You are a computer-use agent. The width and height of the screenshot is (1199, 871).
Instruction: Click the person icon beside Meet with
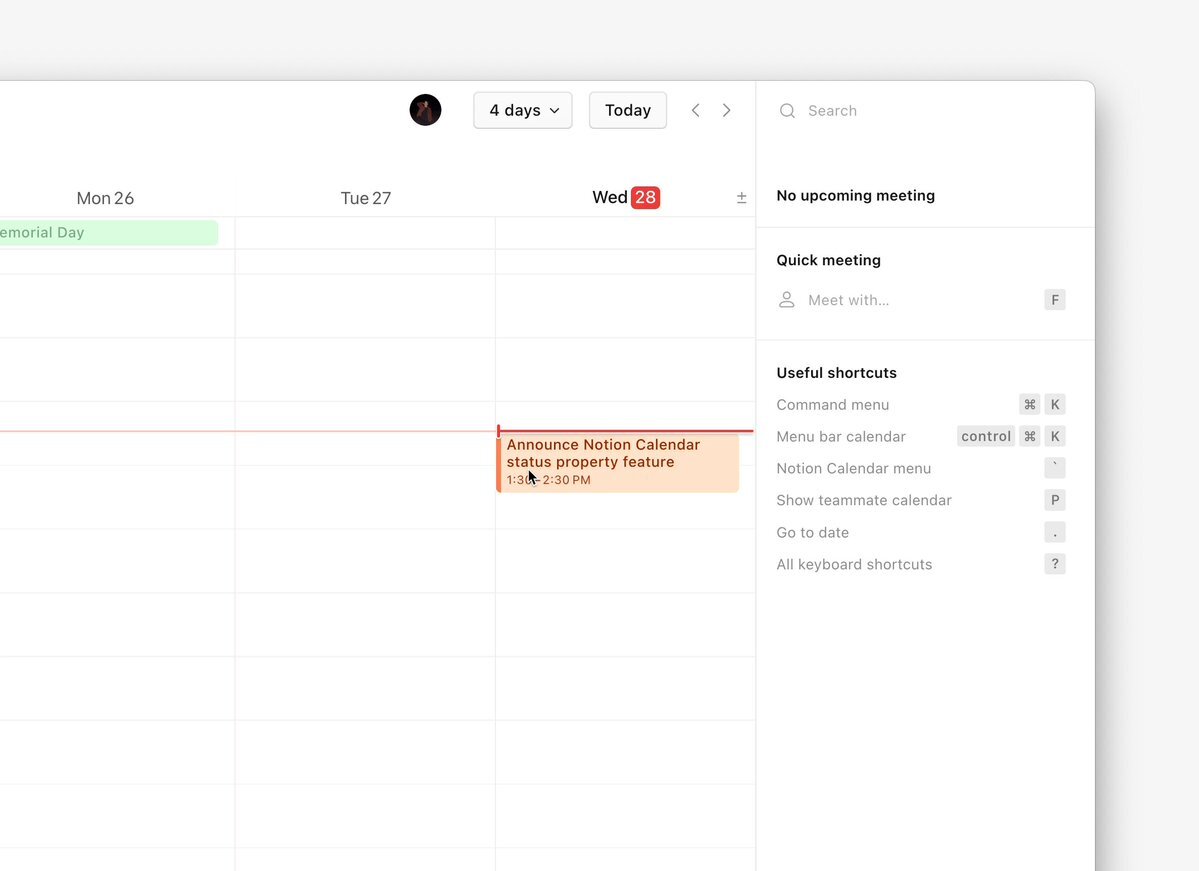click(786, 300)
